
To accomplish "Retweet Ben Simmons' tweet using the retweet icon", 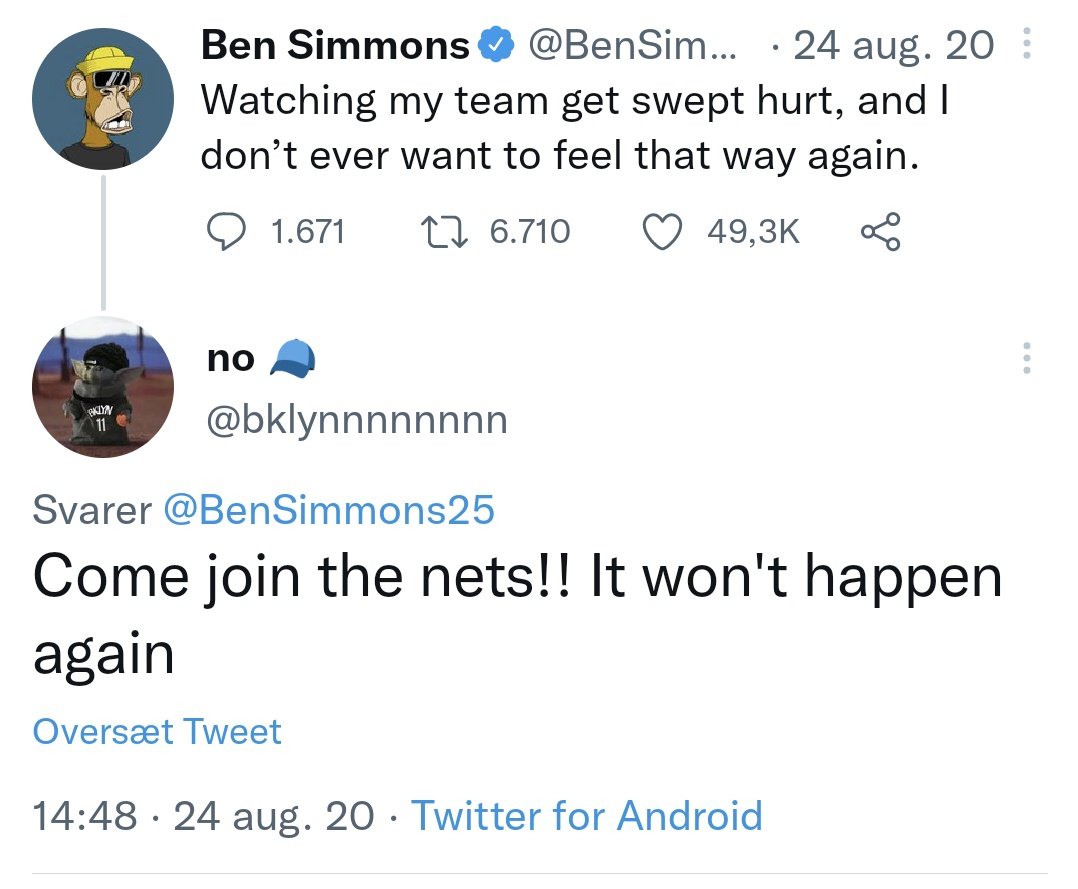I will tap(444, 231).
